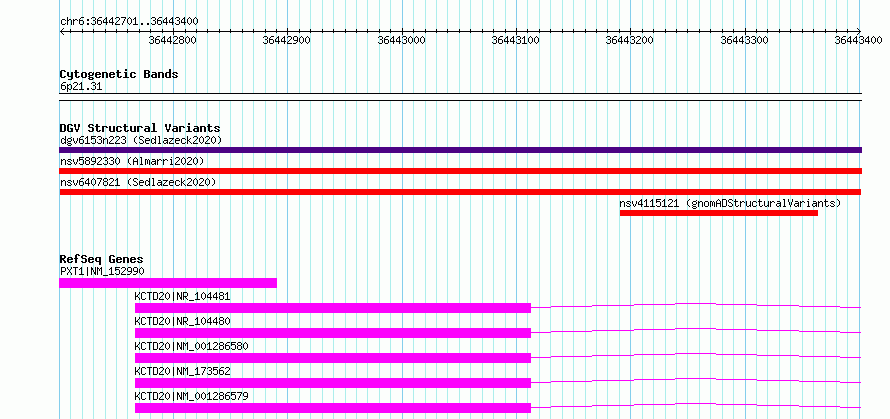Click the nsv6407821 (Sedlazeck2020) label
The height and width of the screenshot is (419, 890).
tap(138, 182)
